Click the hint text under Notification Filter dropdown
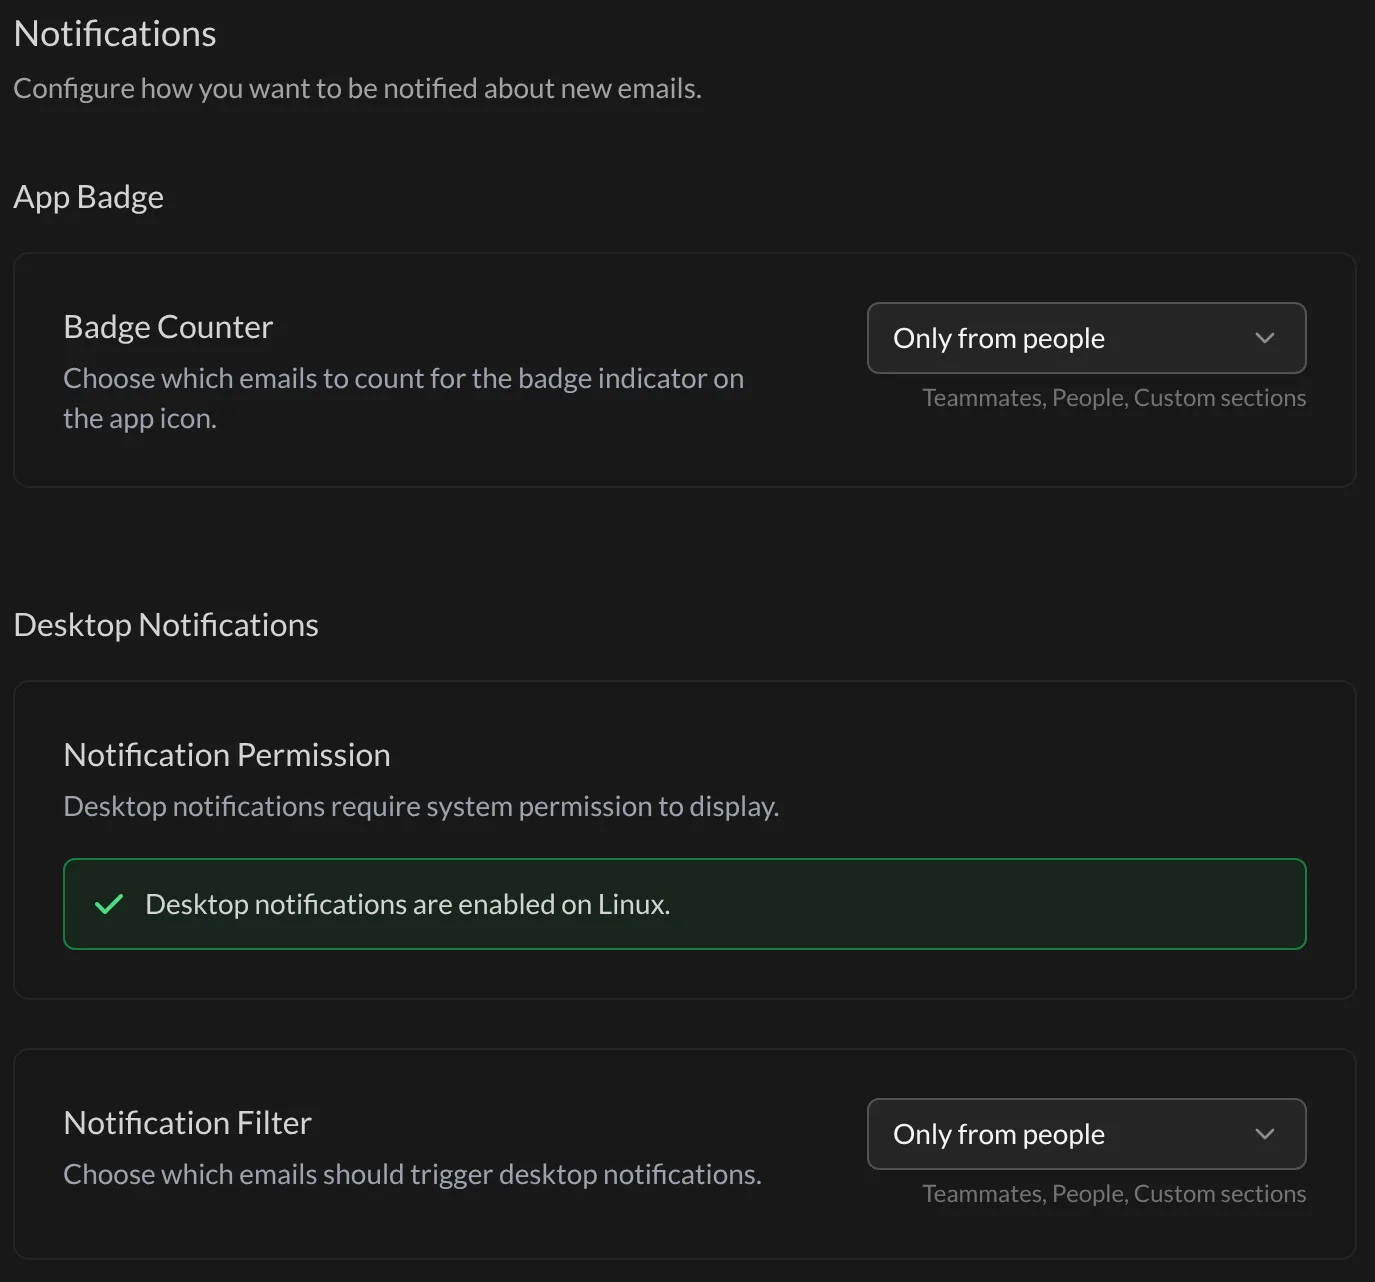This screenshot has height=1282, width=1375. pos(1114,1194)
